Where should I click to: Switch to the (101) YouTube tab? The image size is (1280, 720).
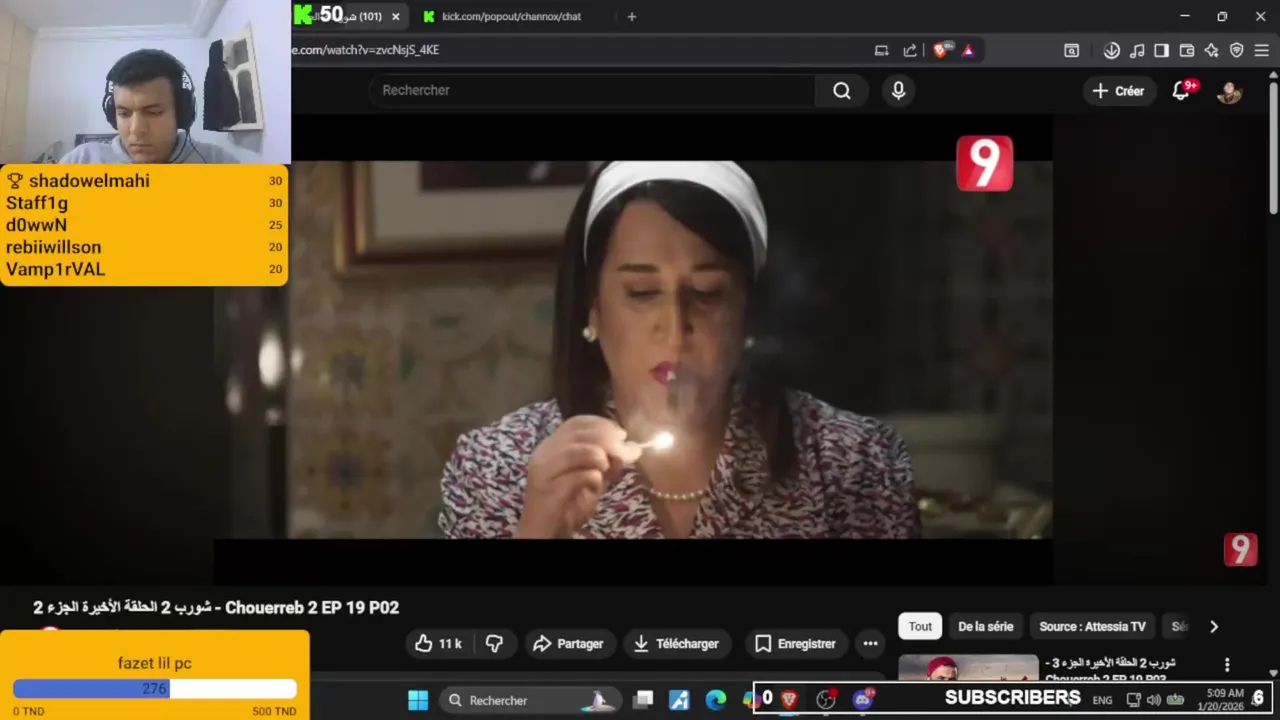click(x=348, y=16)
